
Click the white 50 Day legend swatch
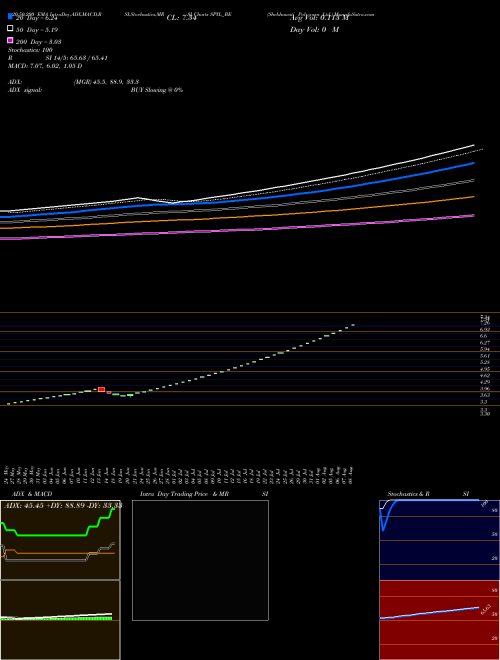10,29
